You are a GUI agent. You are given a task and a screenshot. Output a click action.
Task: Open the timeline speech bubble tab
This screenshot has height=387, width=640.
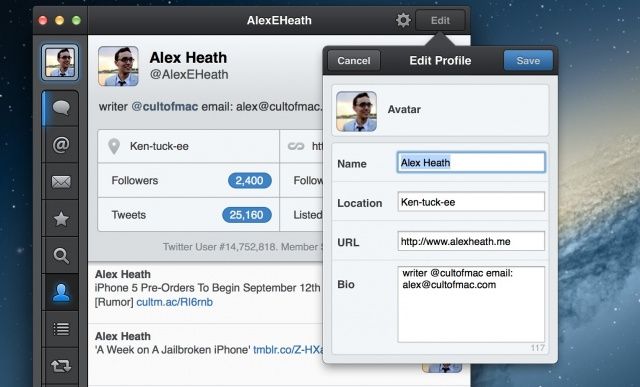(x=61, y=108)
